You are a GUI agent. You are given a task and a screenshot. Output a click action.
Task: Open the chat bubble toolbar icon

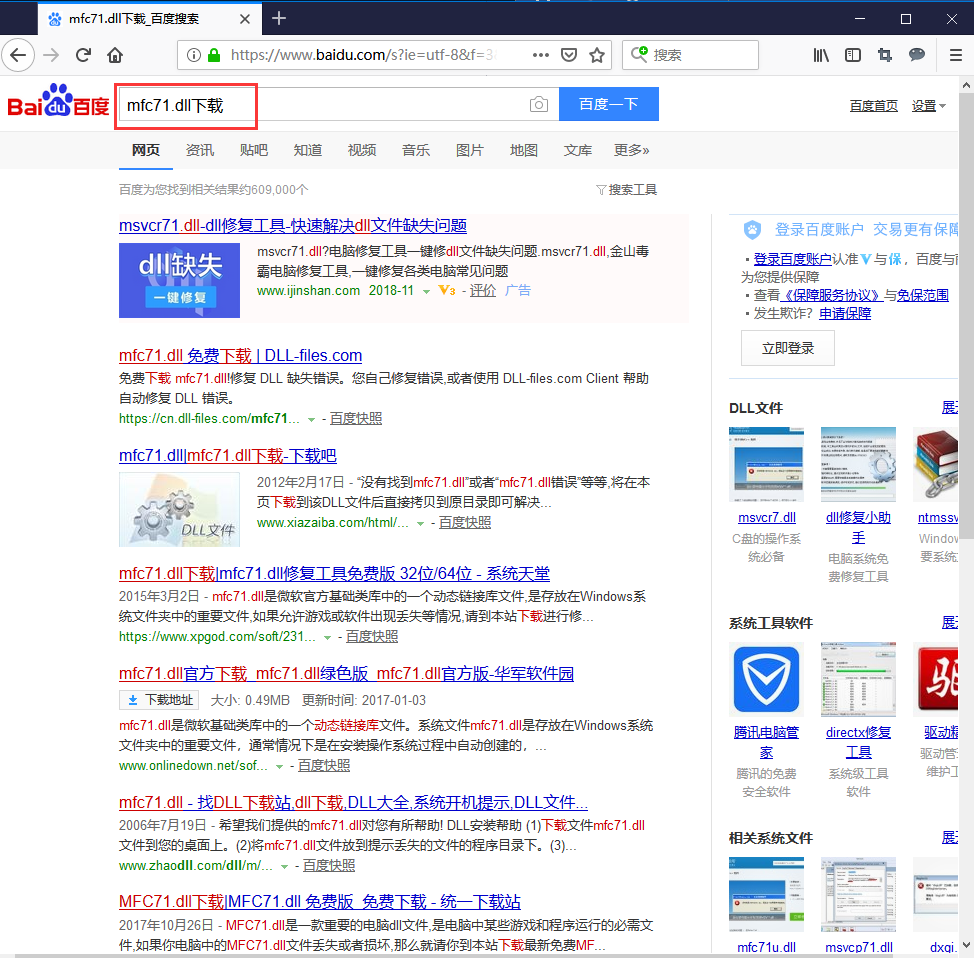[x=917, y=55]
